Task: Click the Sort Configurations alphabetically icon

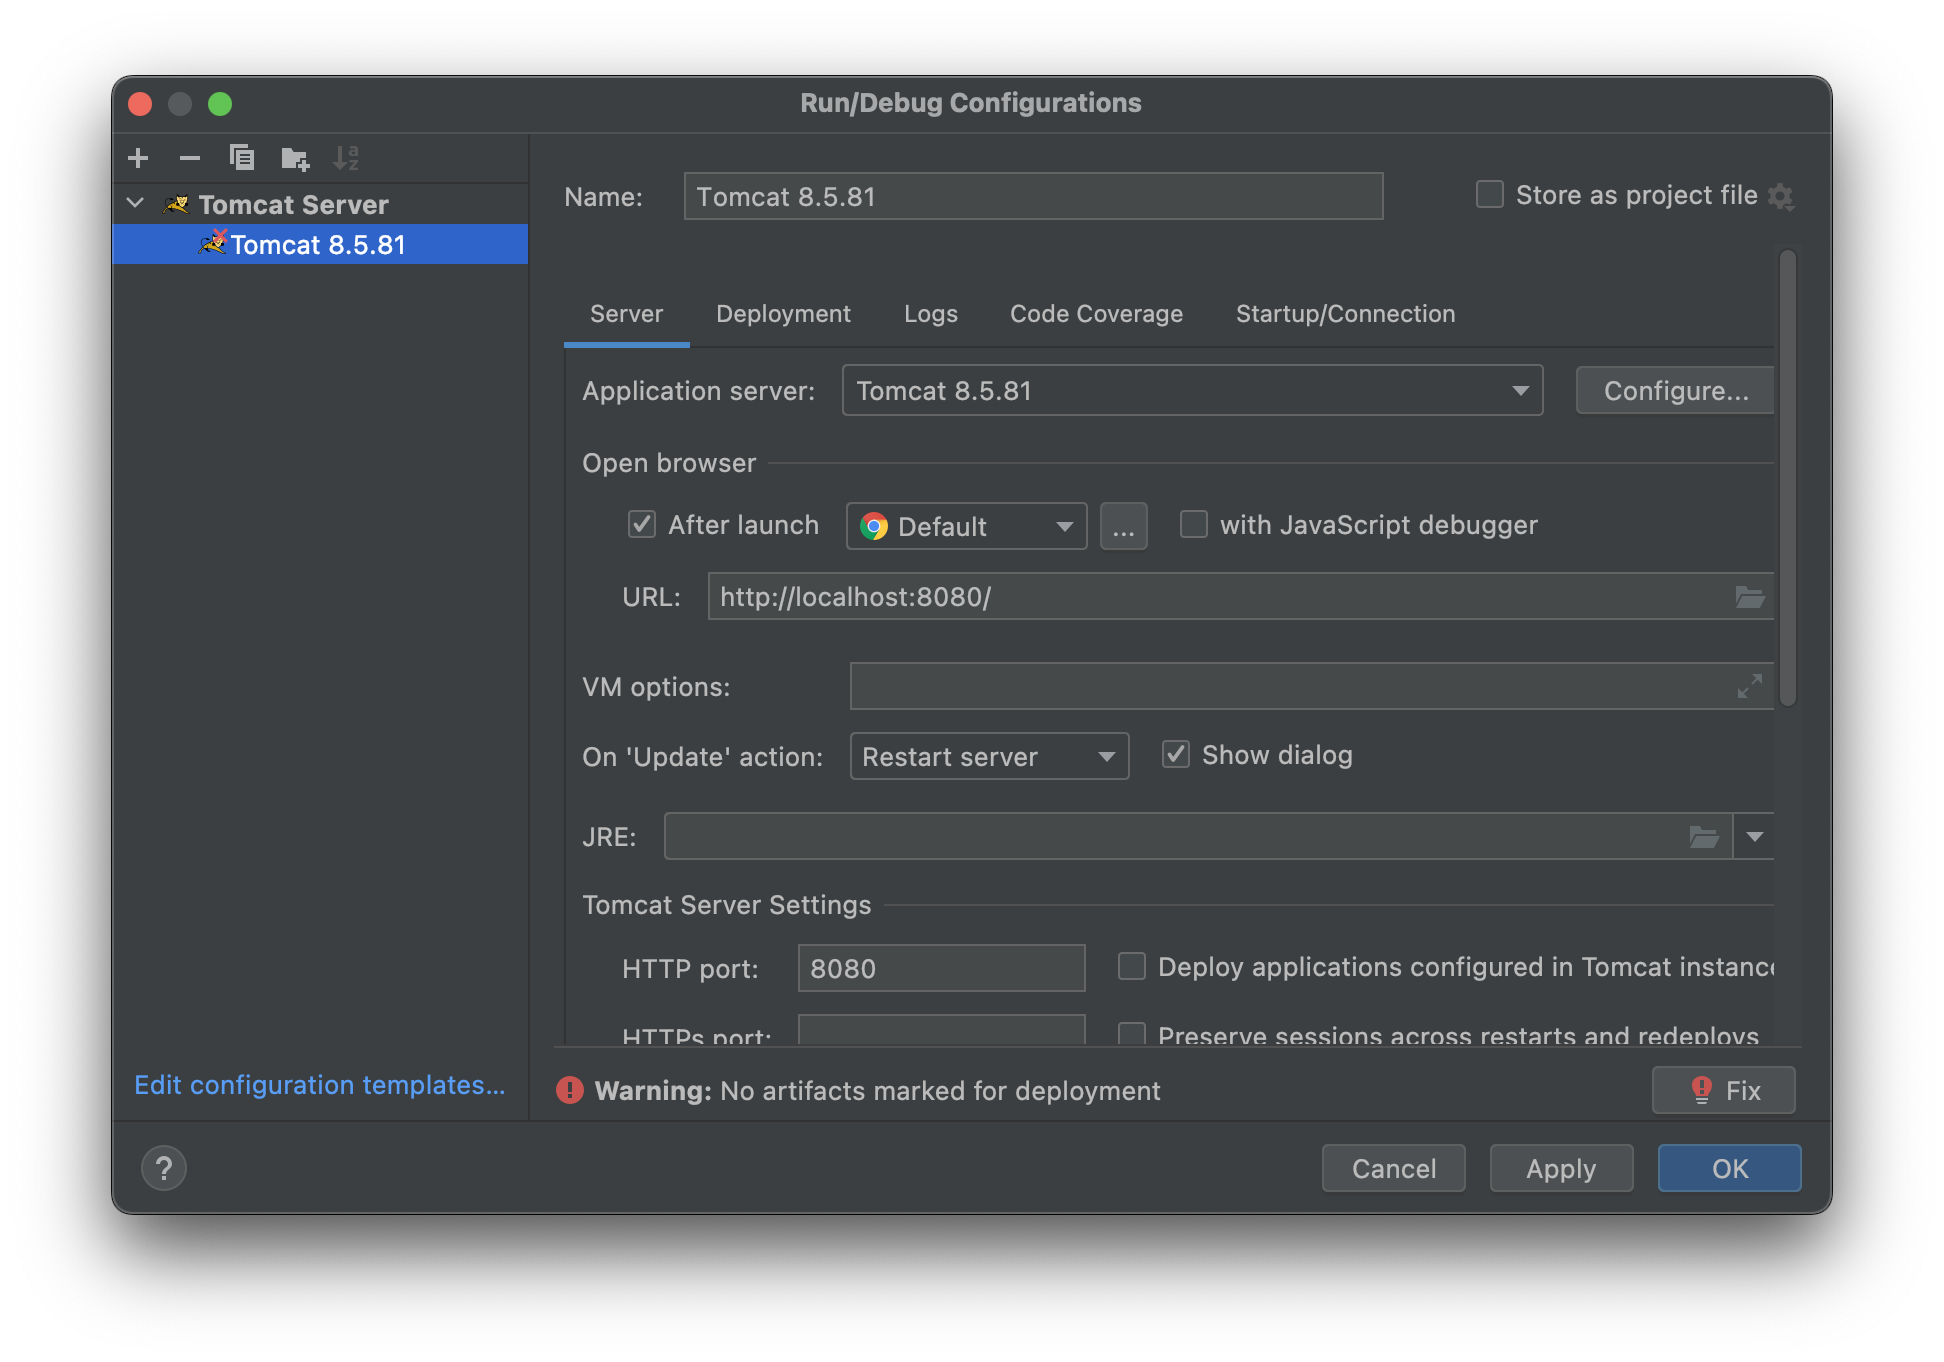Action: click(346, 158)
